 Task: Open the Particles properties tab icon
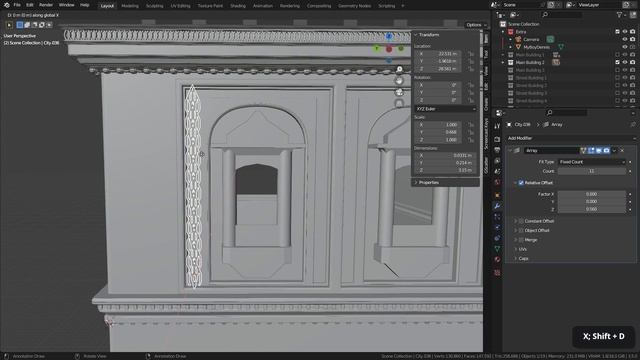click(x=497, y=217)
